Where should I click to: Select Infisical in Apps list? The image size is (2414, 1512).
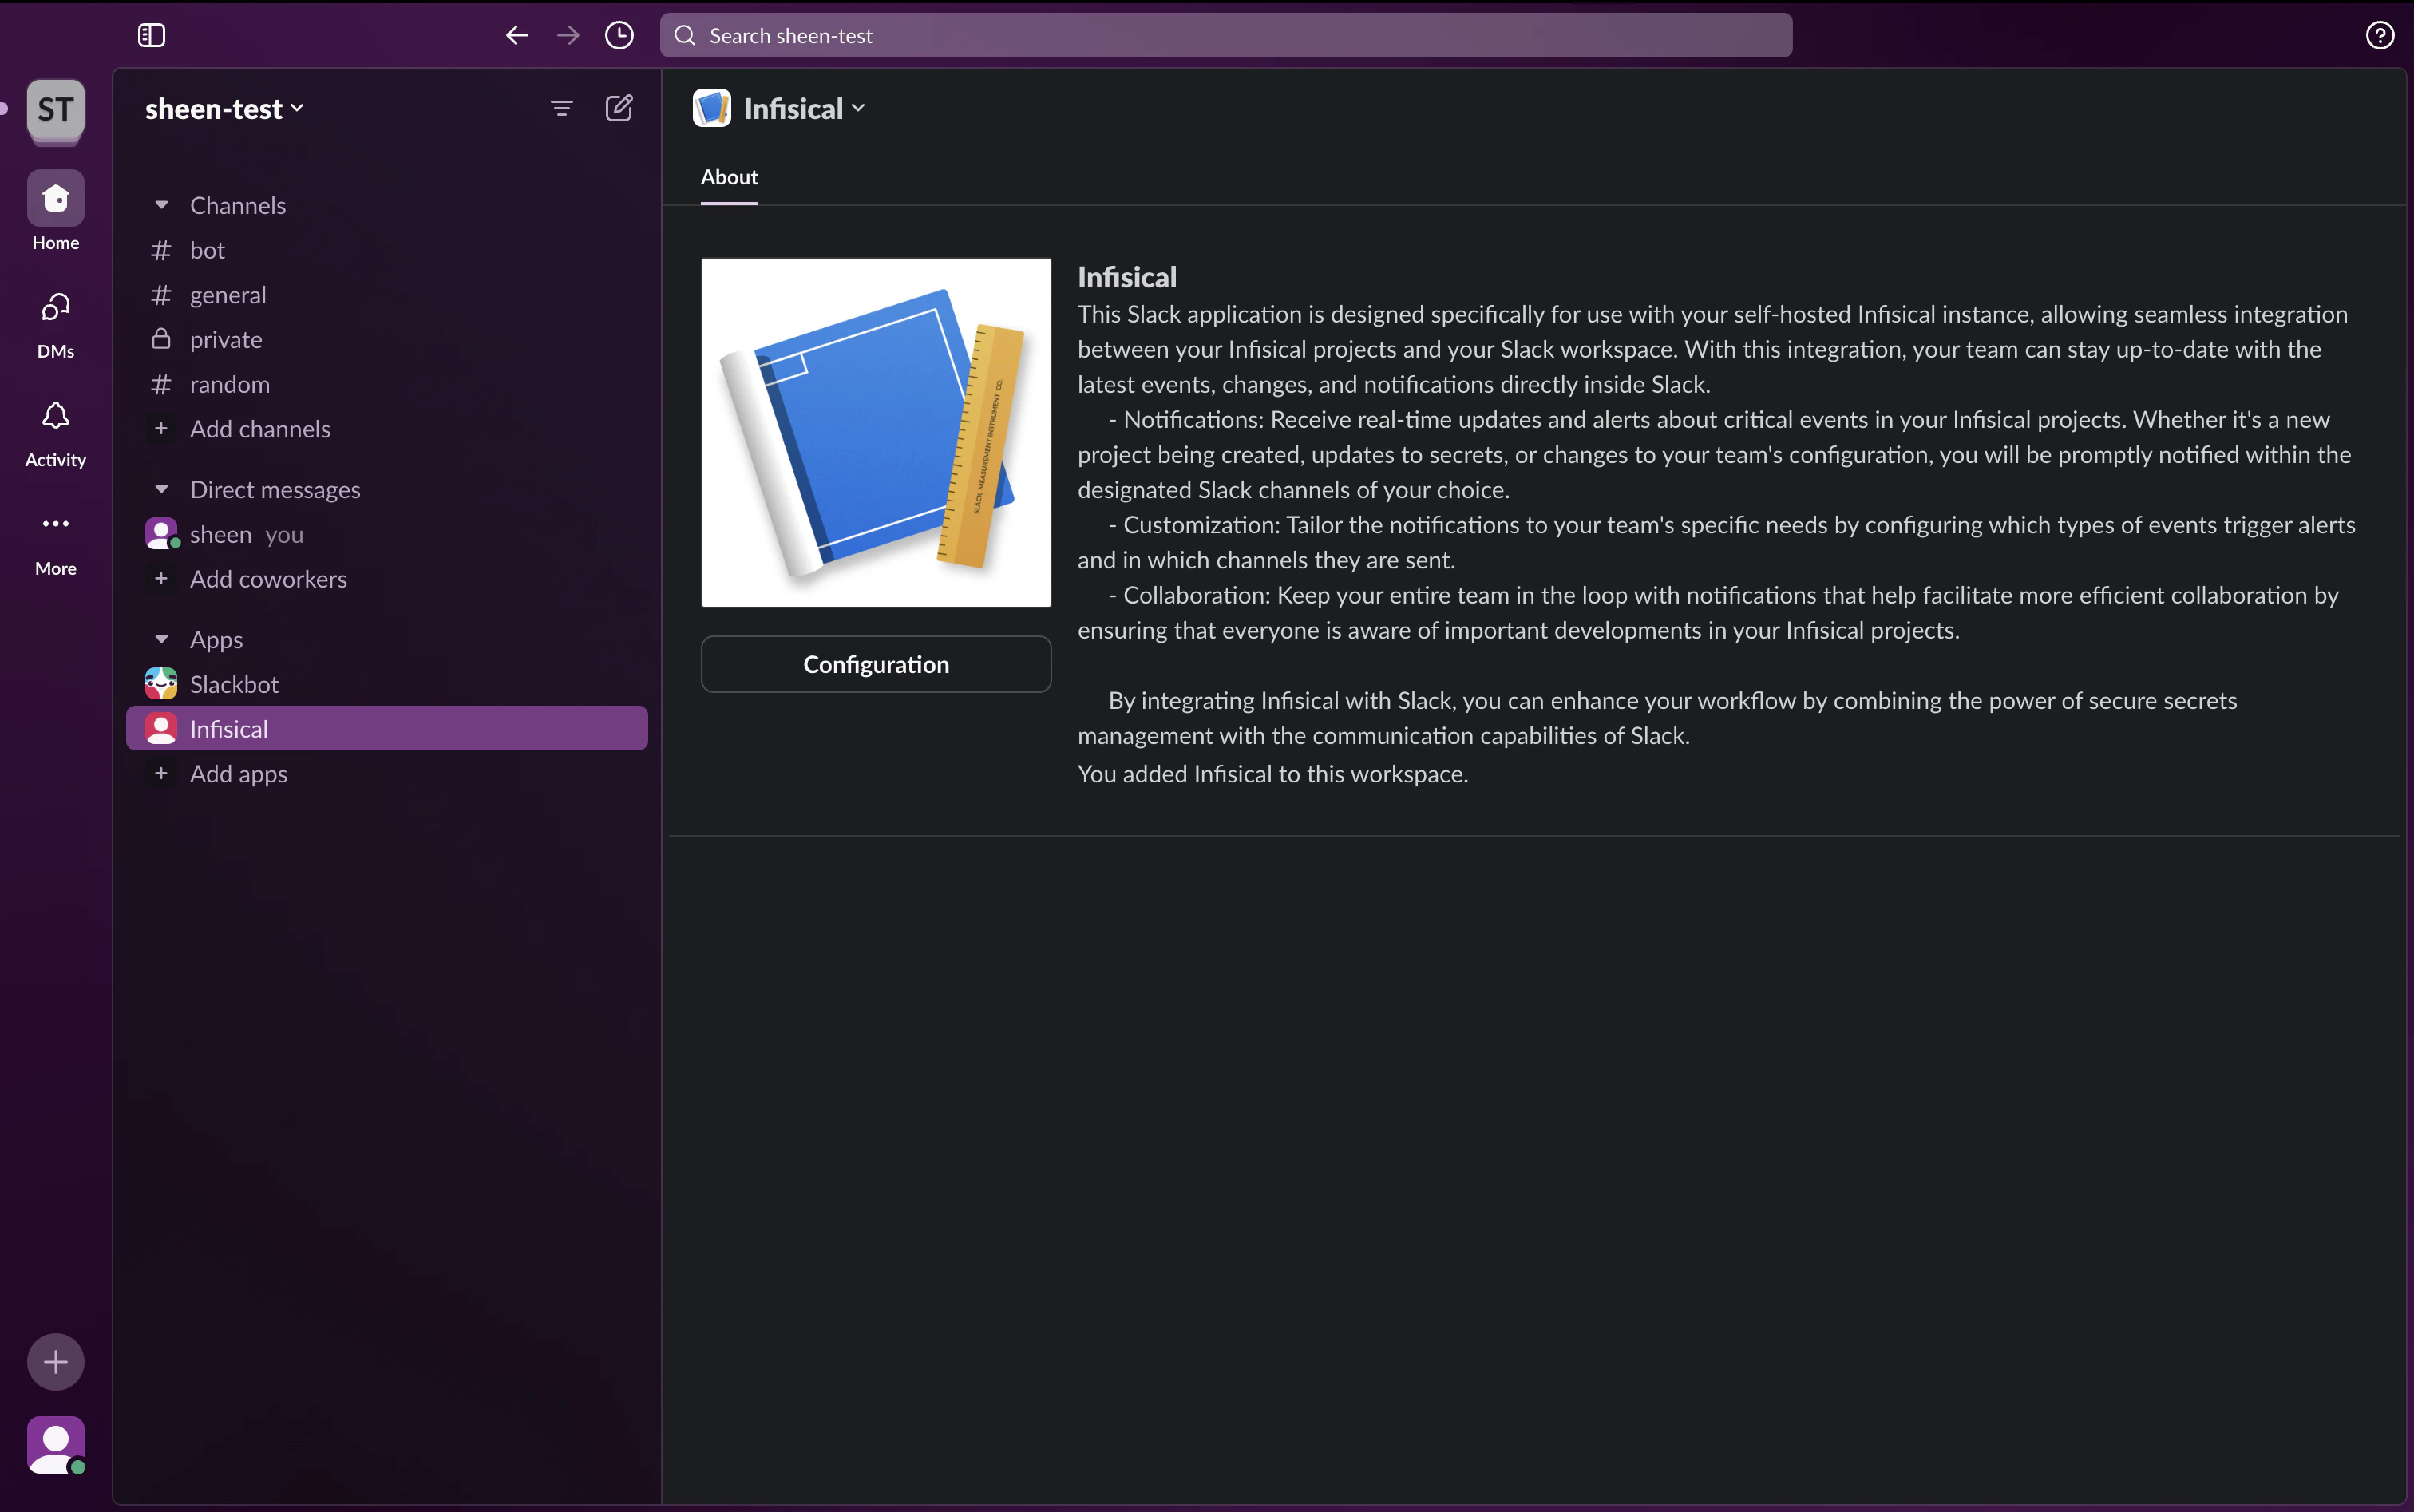point(387,728)
